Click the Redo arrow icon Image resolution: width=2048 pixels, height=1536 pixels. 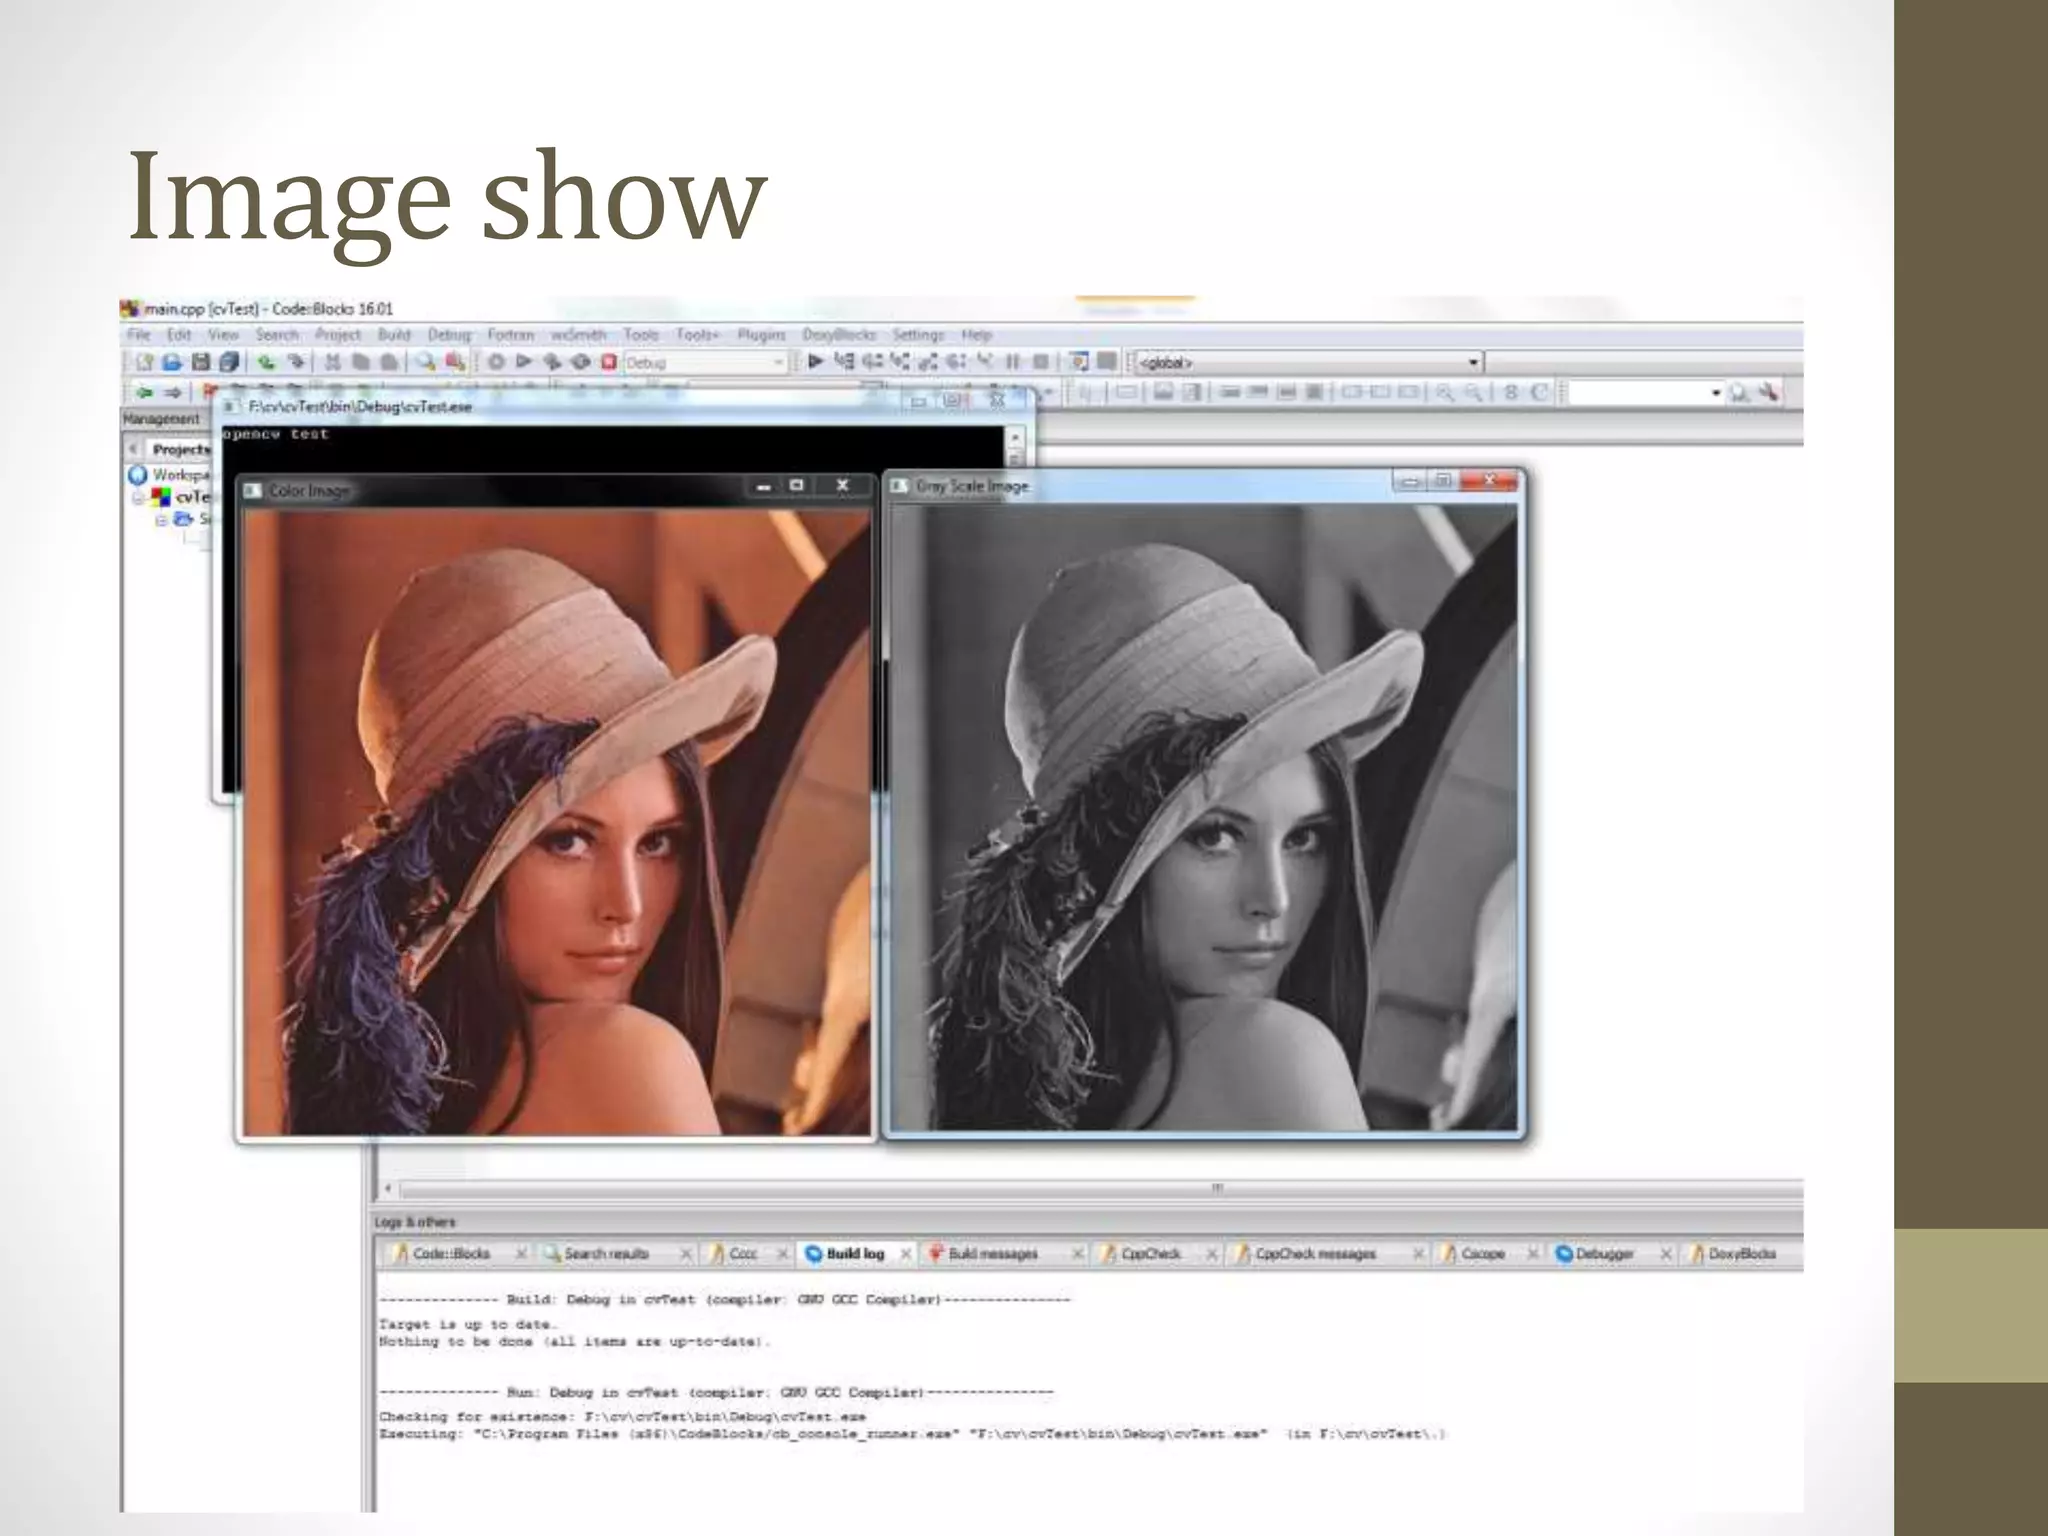click(295, 362)
